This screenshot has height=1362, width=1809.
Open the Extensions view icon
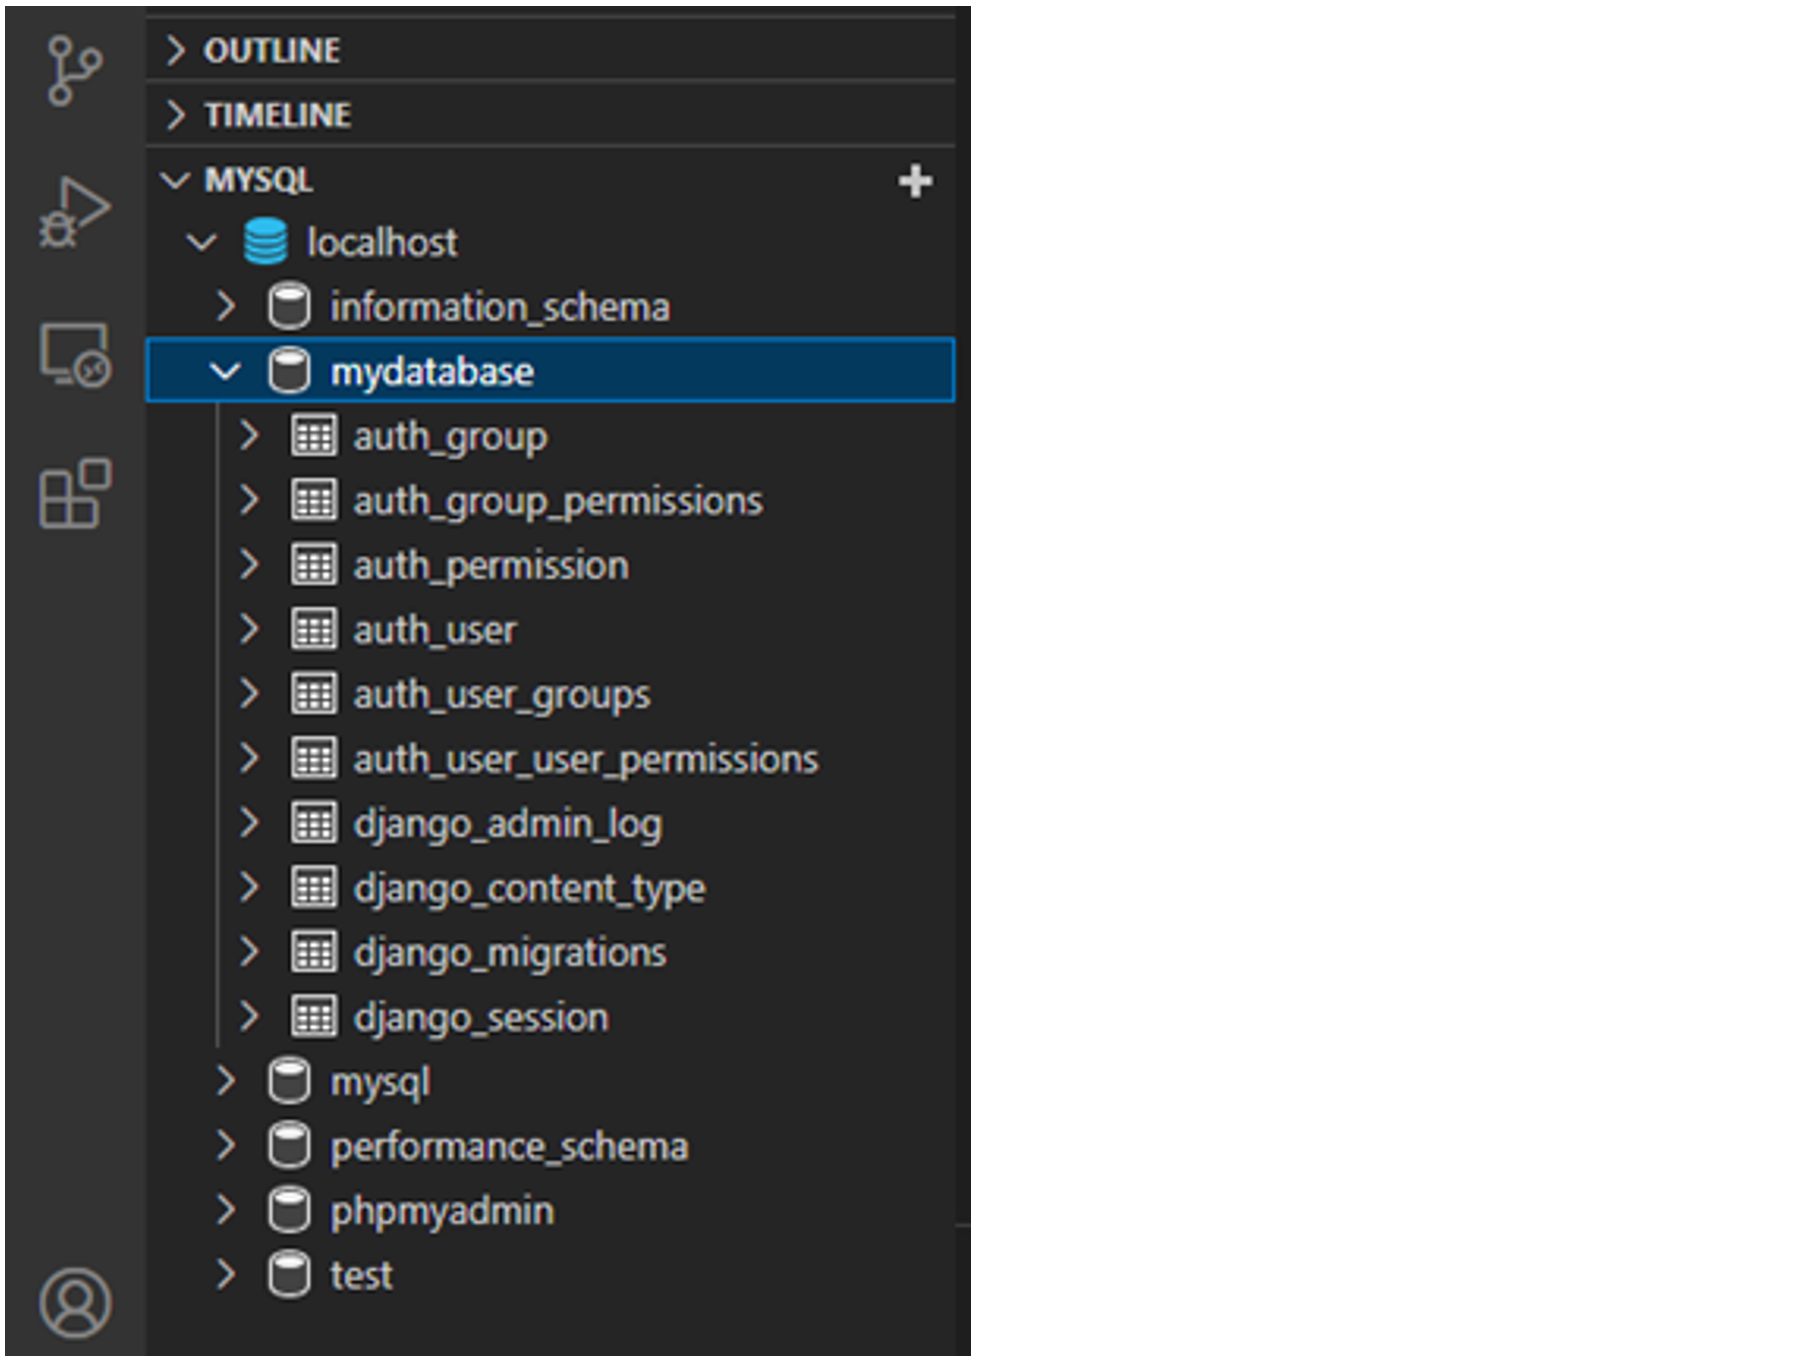click(74, 494)
